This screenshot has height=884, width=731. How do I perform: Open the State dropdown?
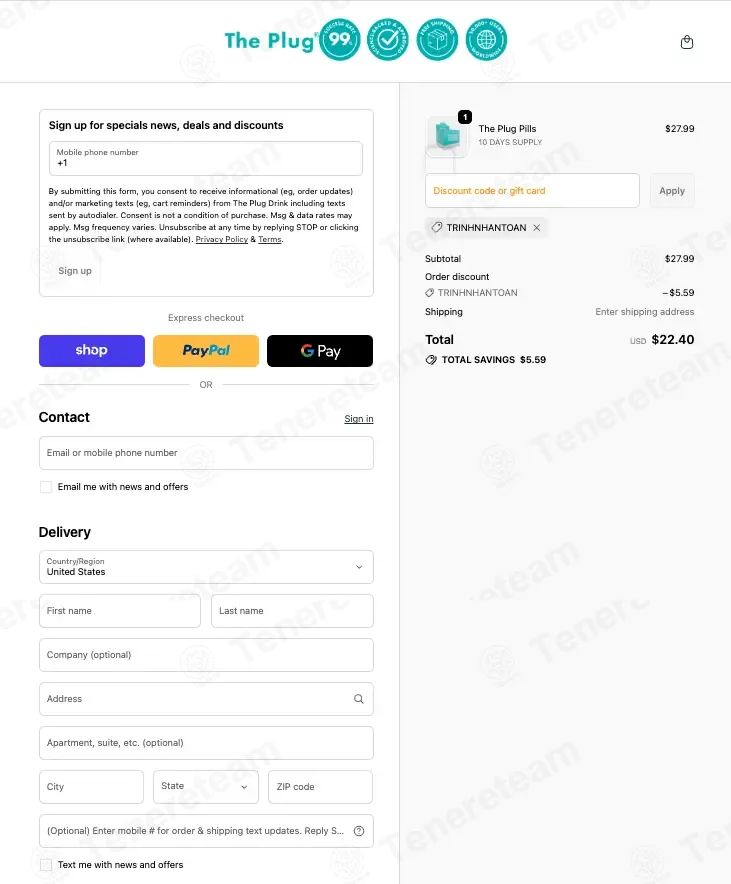click(206, 787)
